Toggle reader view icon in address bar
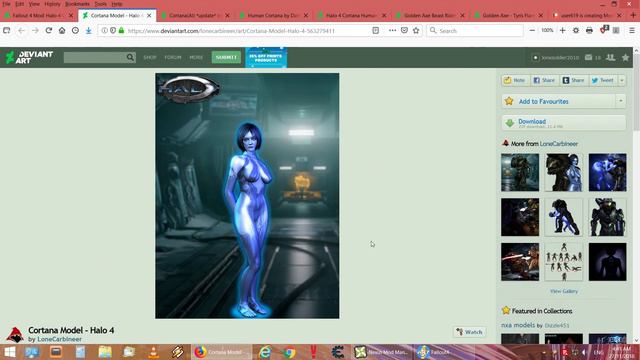Image resolution: width=640 pixels, height=360 pixels. pos(376,31)
